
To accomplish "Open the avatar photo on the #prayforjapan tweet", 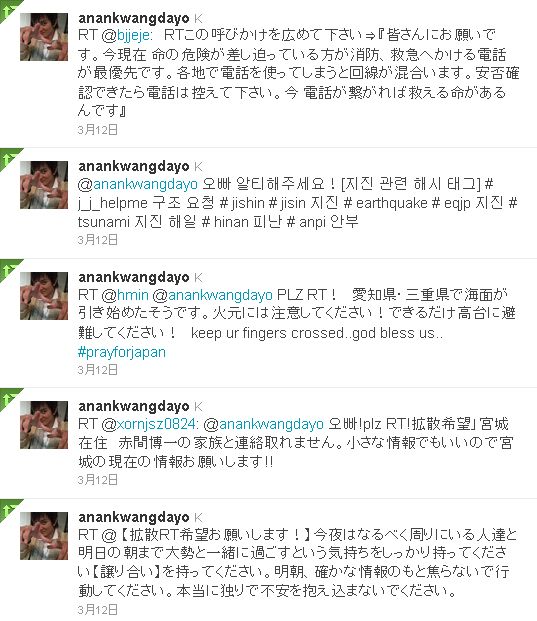I will (44, 296).
